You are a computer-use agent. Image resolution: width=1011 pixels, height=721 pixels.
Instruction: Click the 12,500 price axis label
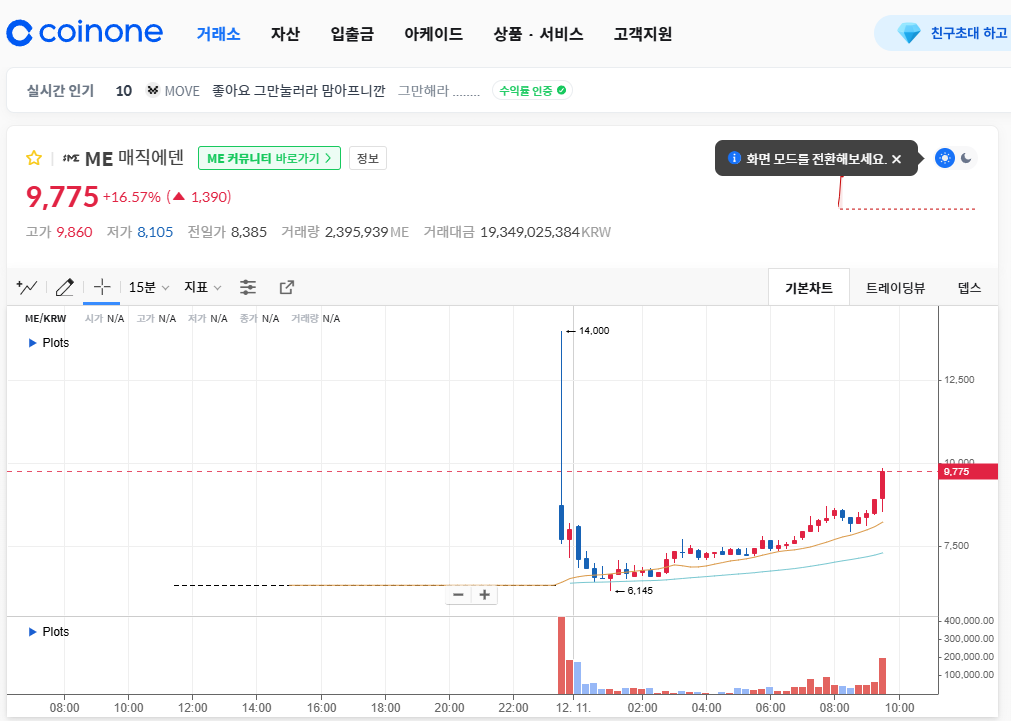click(959, 379)
